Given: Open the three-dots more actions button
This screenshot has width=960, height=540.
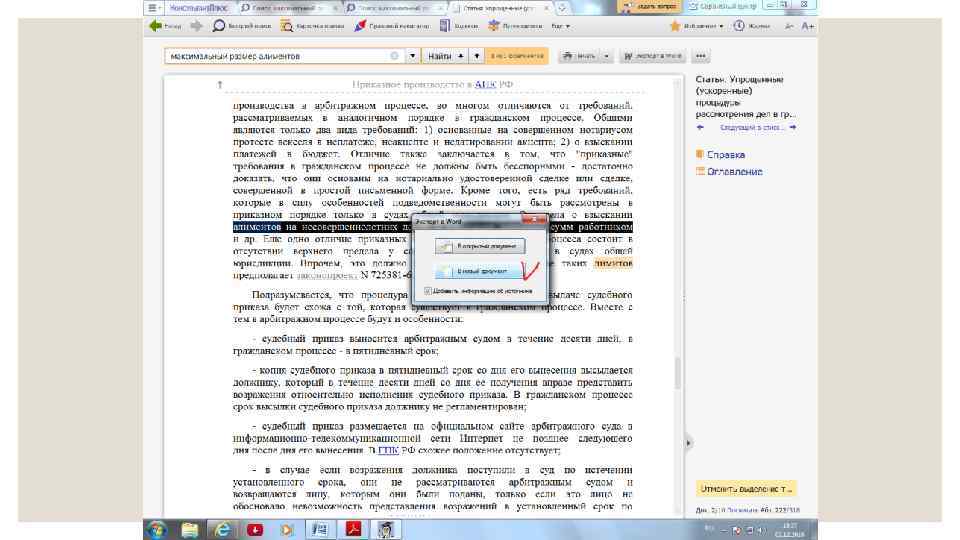Looking at the screenshot, I should point(700,56).
